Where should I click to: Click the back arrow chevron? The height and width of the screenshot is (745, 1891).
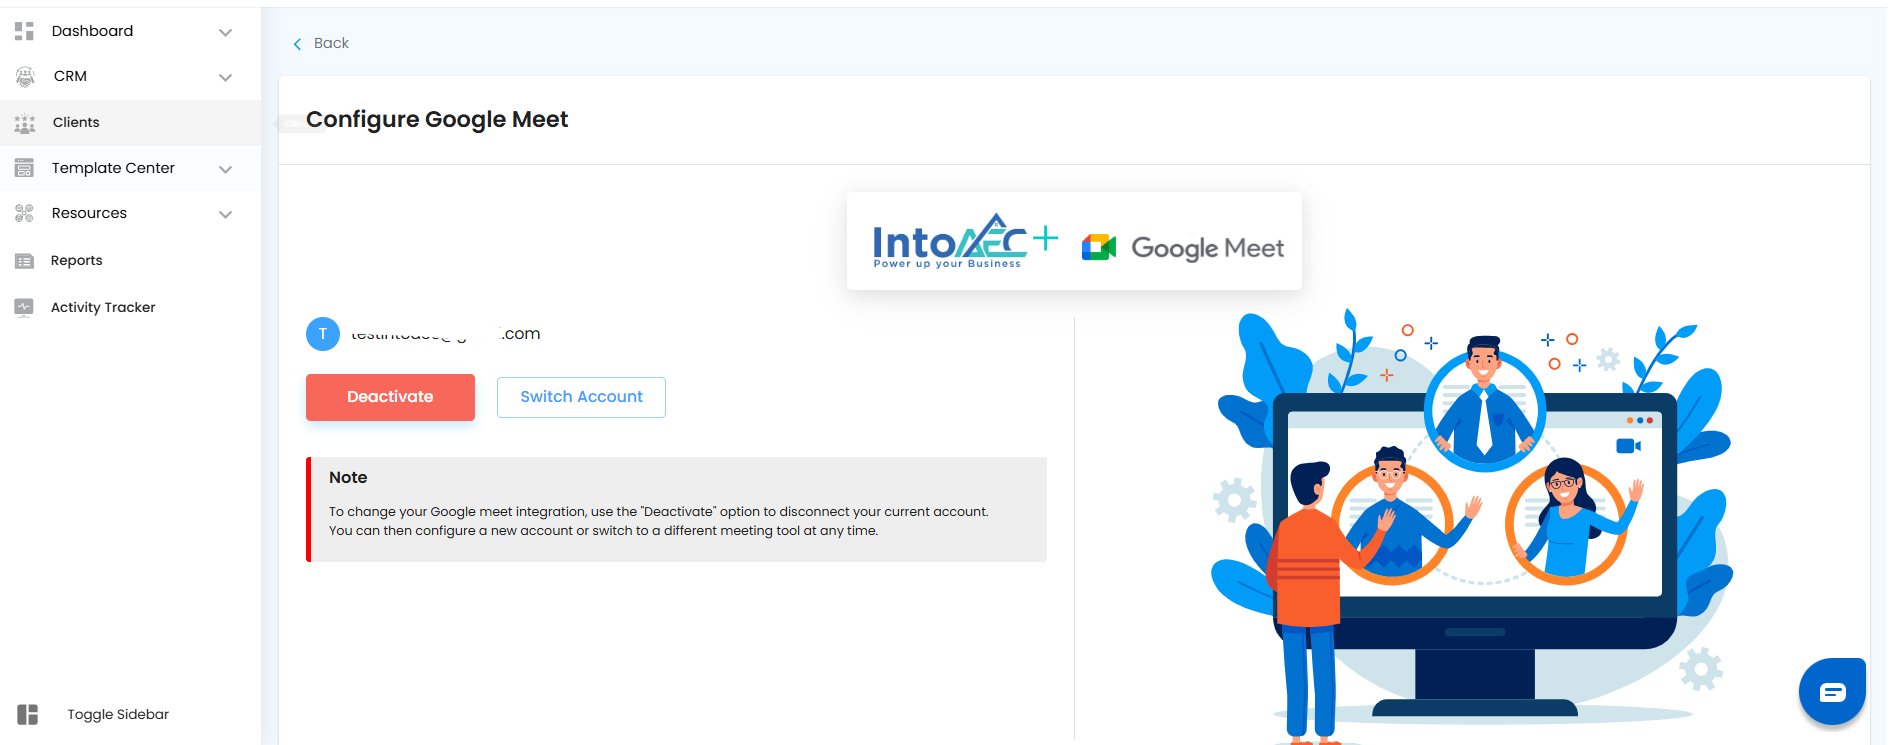tap(297, 44)
